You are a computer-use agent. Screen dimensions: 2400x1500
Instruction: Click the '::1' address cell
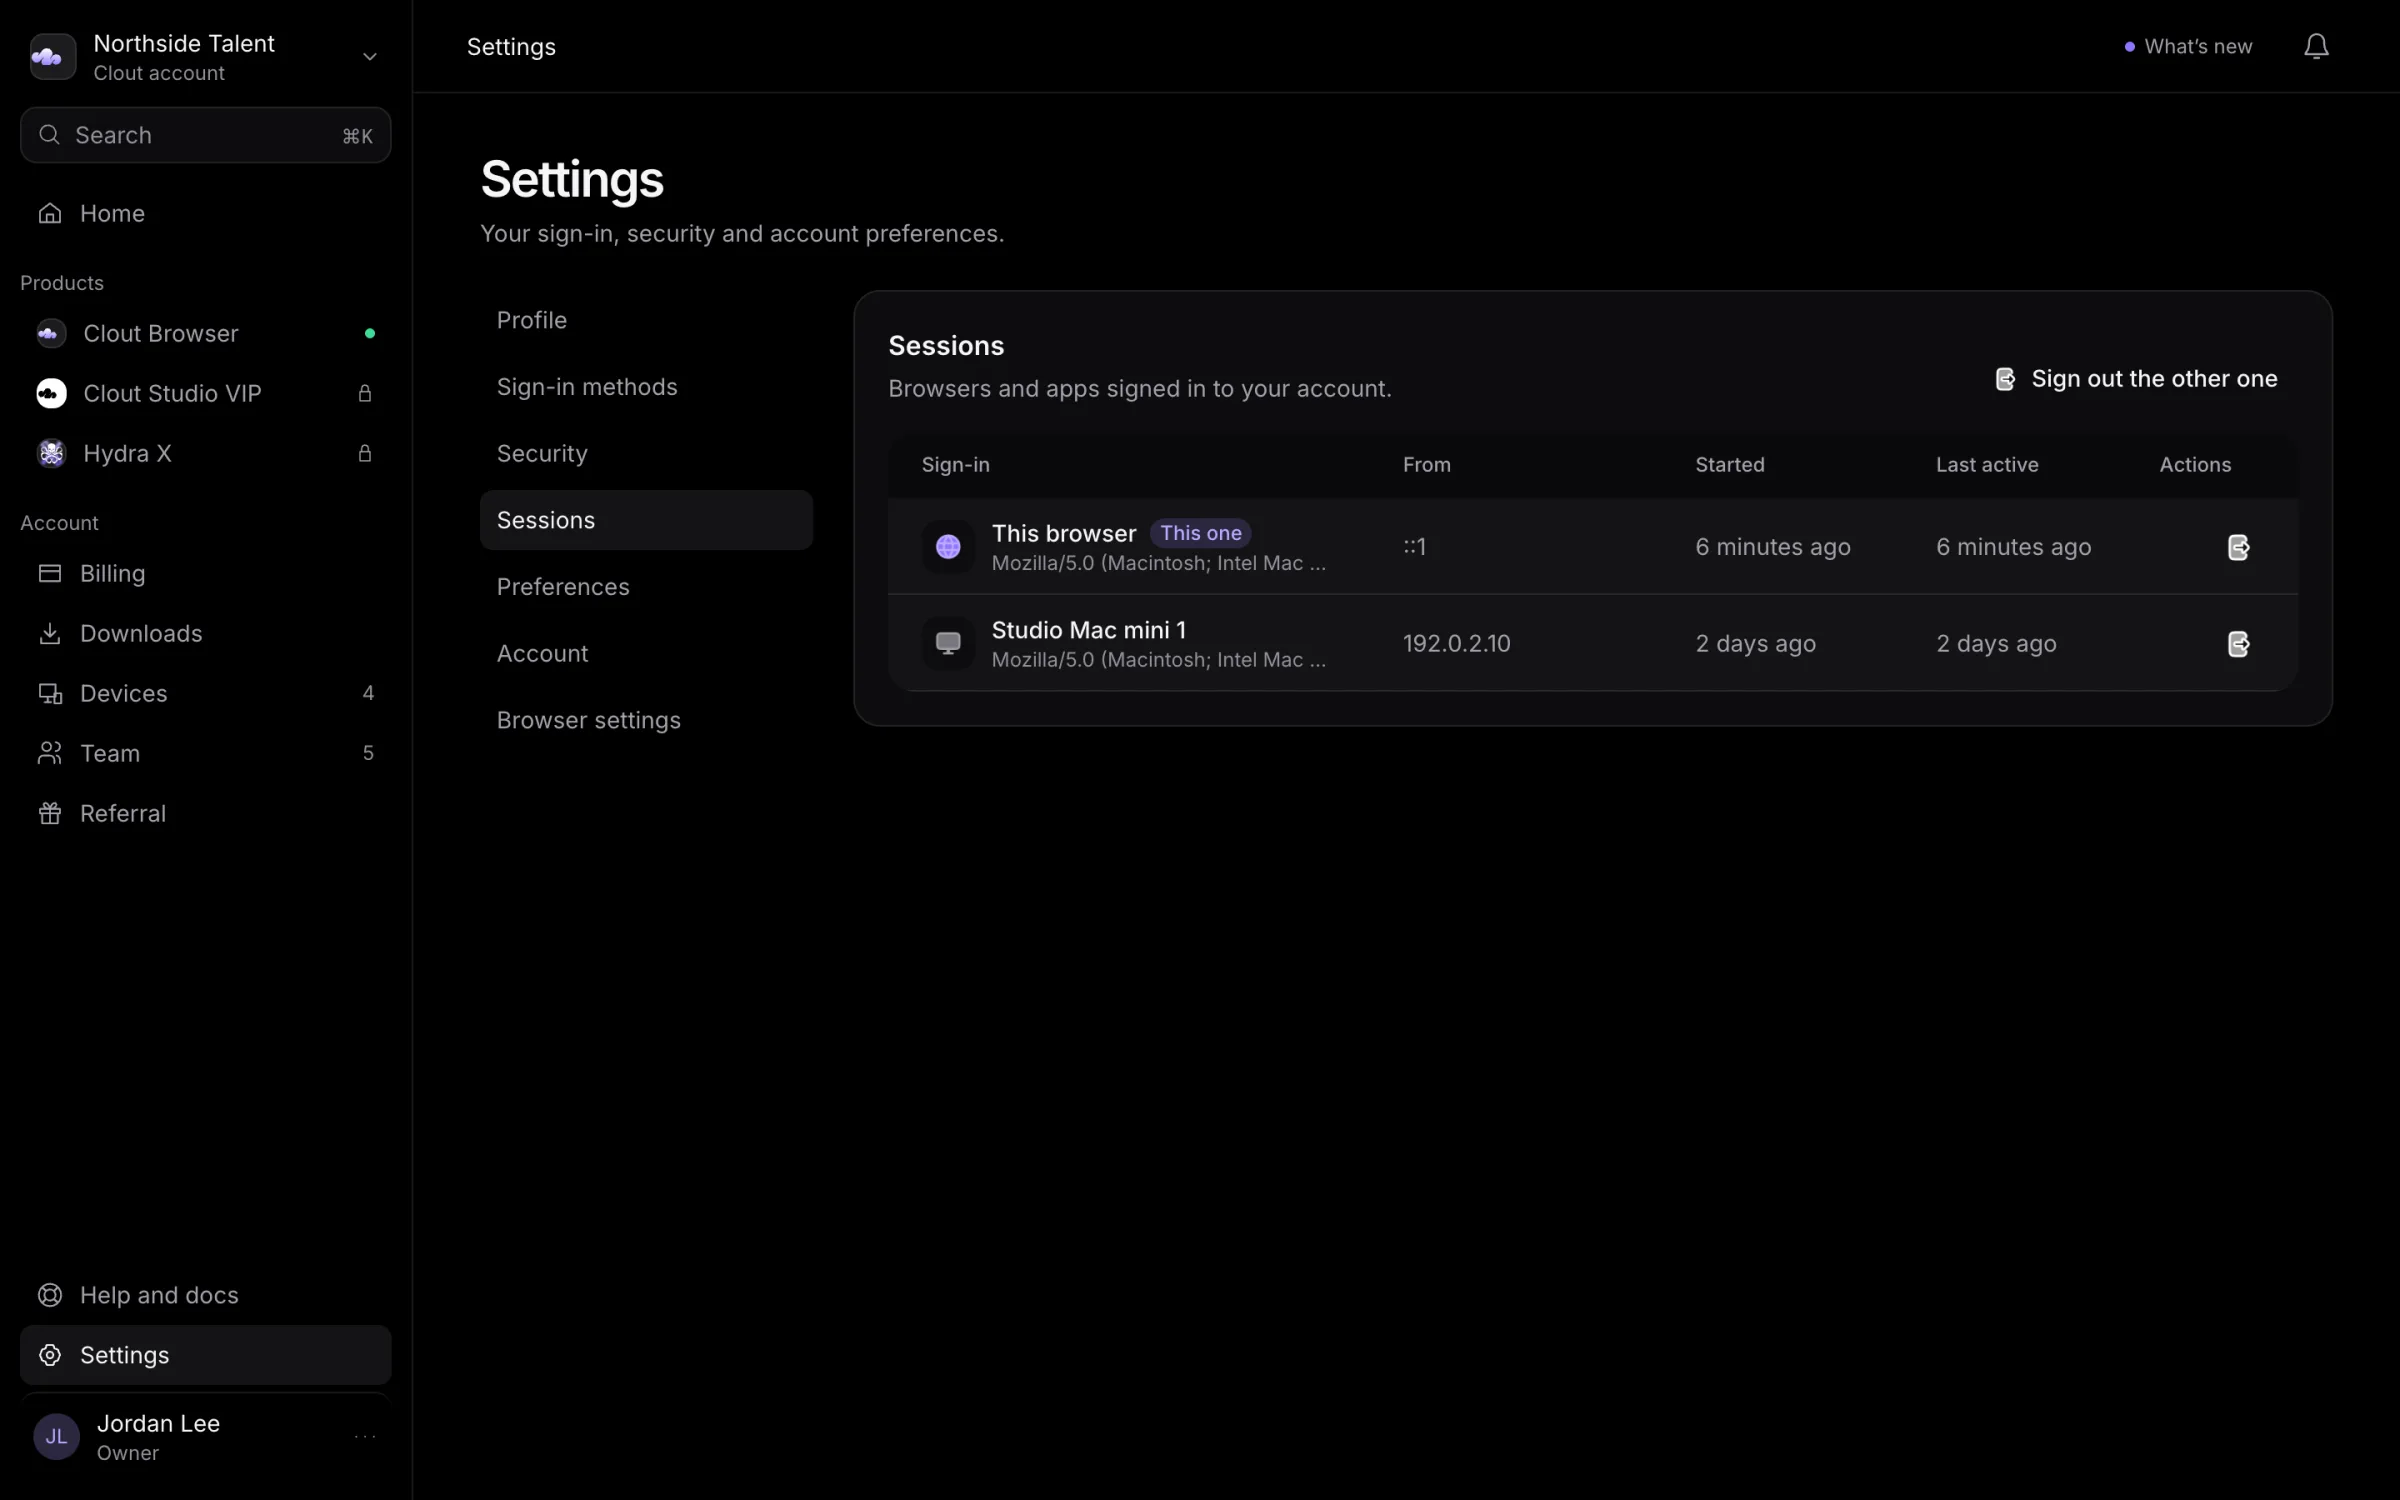tap(1414, 547)
